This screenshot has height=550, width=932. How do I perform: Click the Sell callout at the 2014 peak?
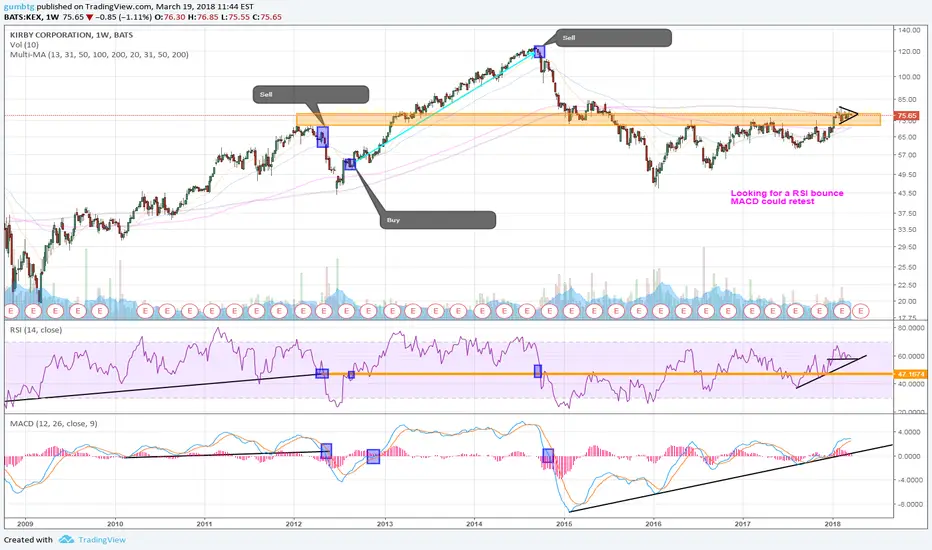(x=614, y=37)
